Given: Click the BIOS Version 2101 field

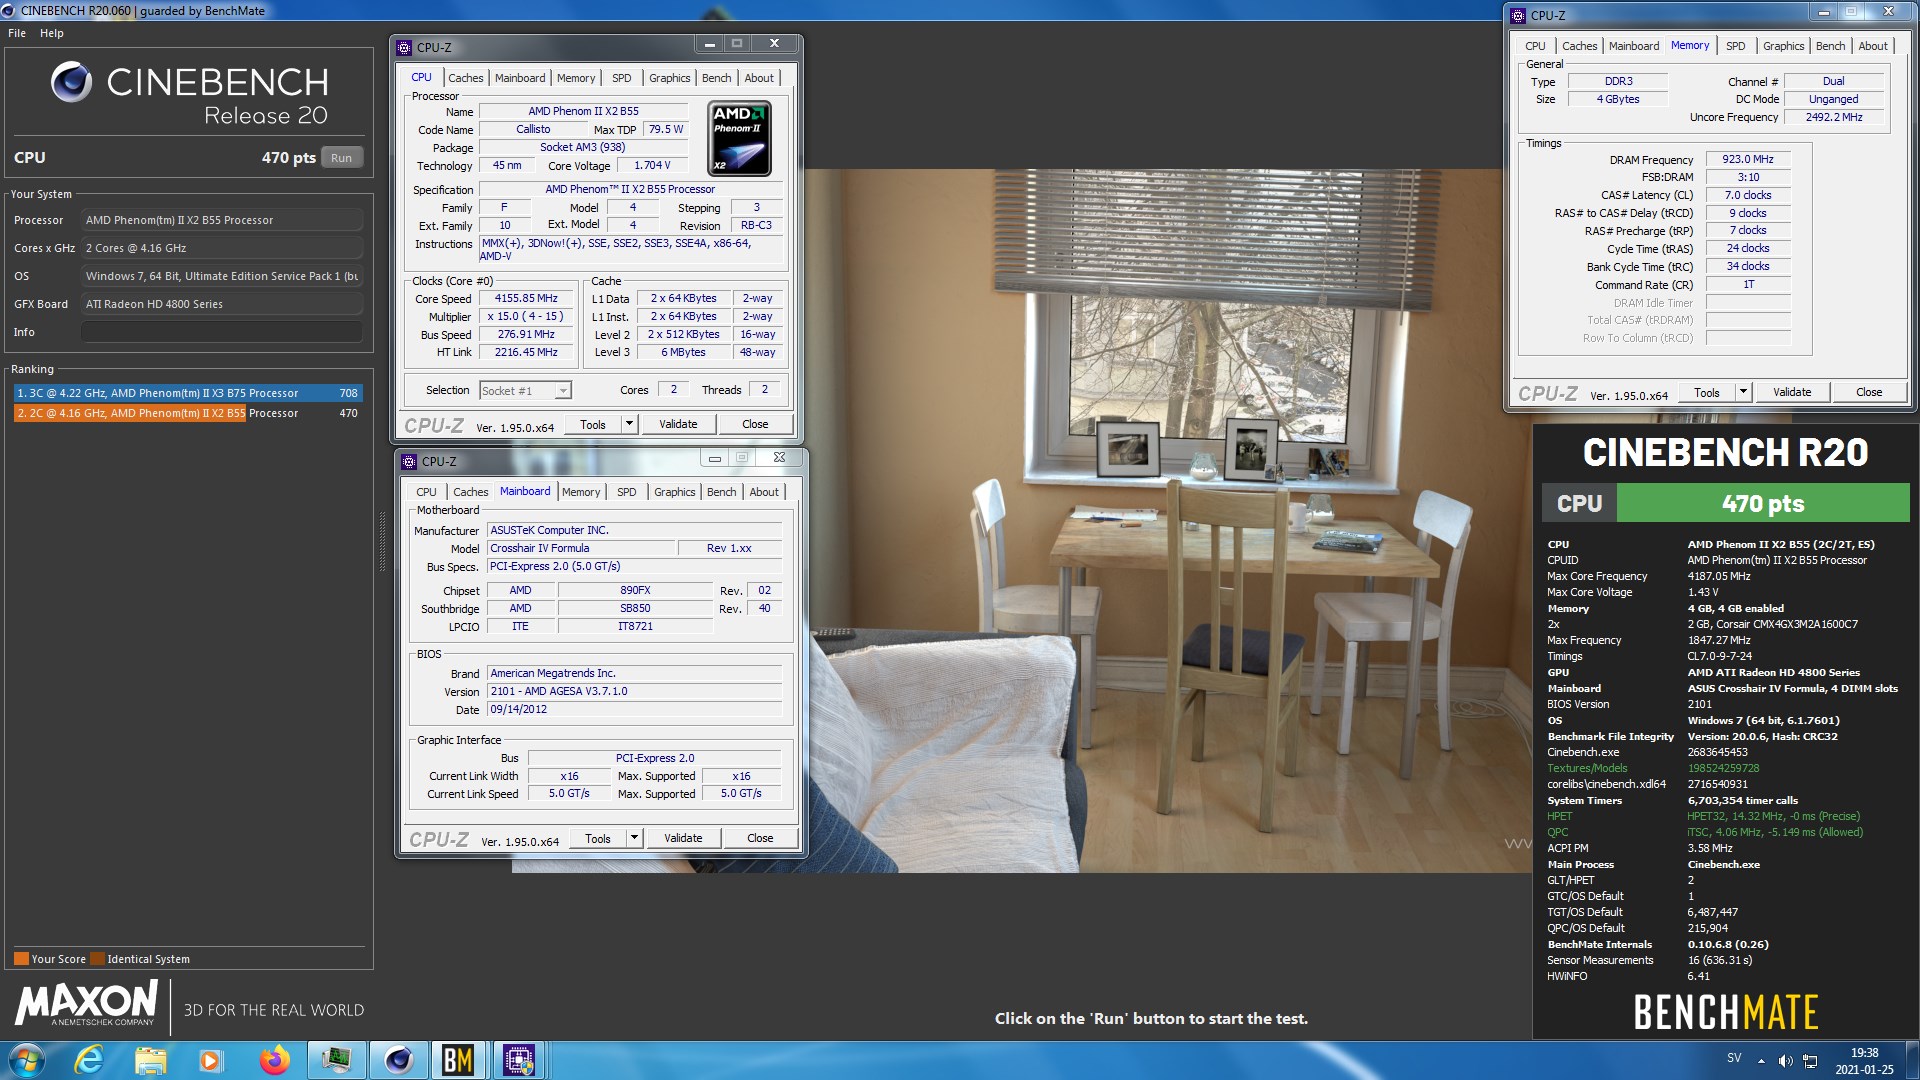Looking at the screenshot, I should tap(634, 691).
